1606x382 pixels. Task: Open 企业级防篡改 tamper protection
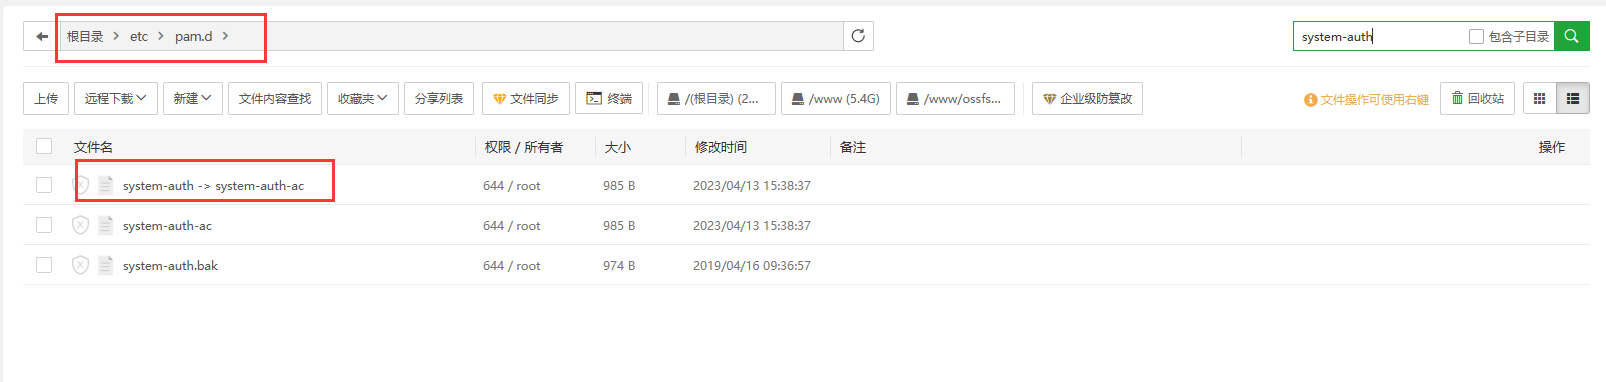pos(1087,98)
